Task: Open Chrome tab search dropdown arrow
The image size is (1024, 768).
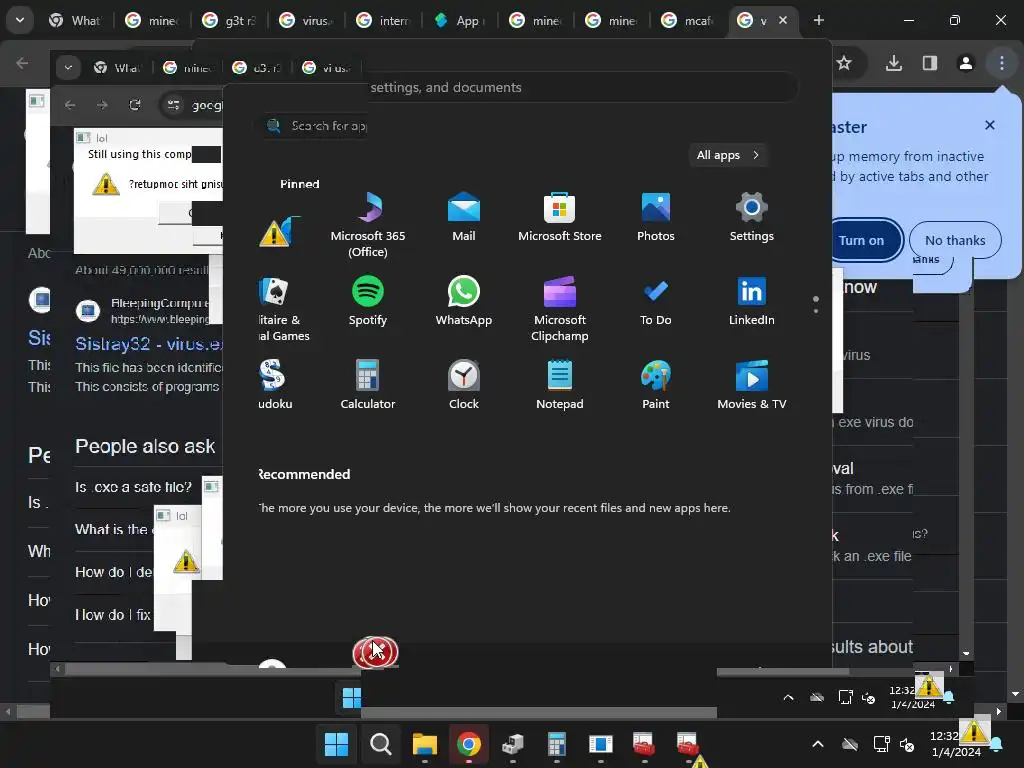Action: (20, 20)
